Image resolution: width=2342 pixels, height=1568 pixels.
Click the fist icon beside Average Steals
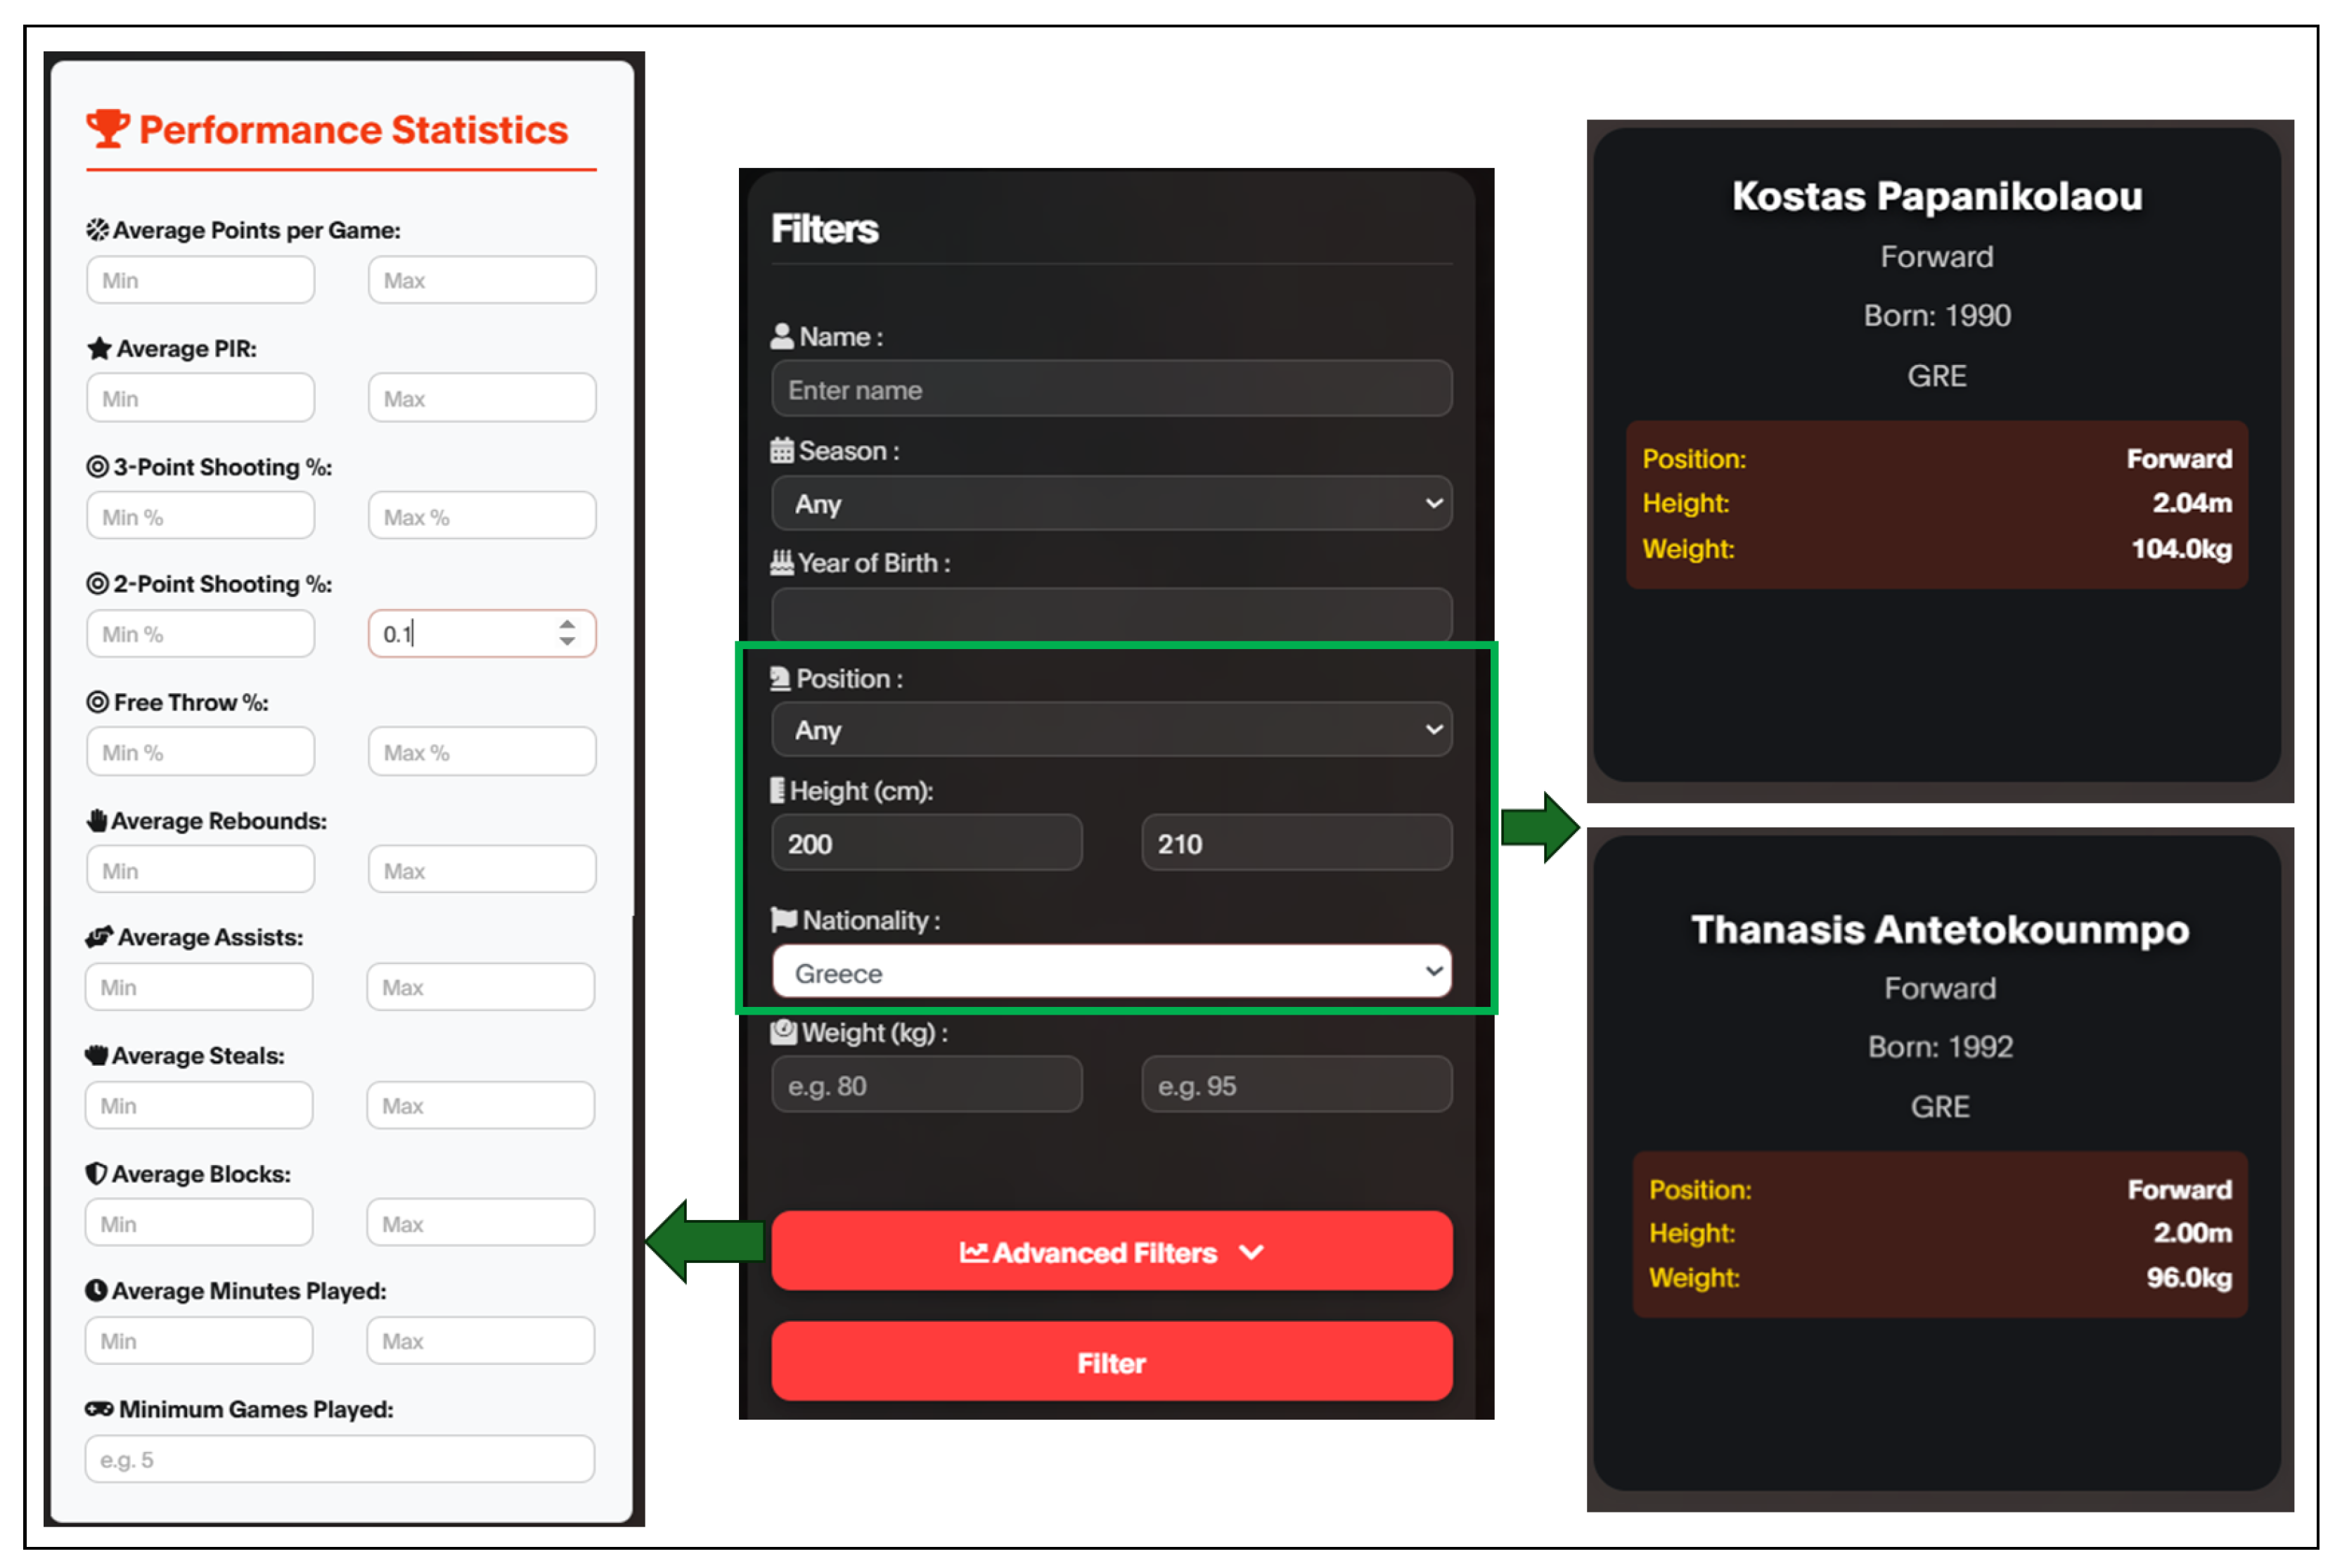(x=97, y=1055)
